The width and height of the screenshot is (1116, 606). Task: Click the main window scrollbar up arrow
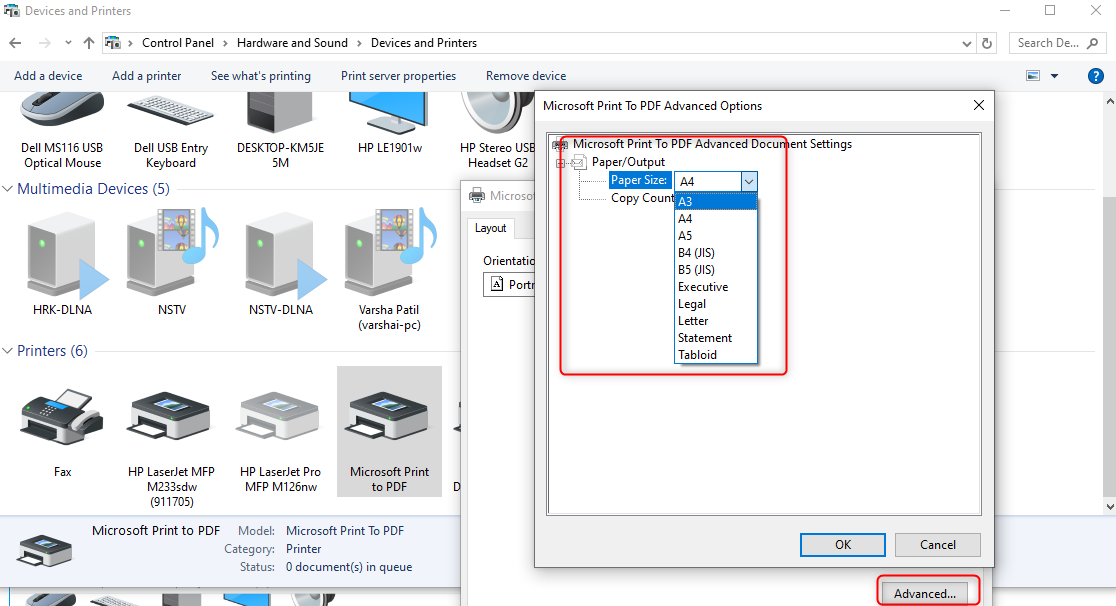[1110, 101]
